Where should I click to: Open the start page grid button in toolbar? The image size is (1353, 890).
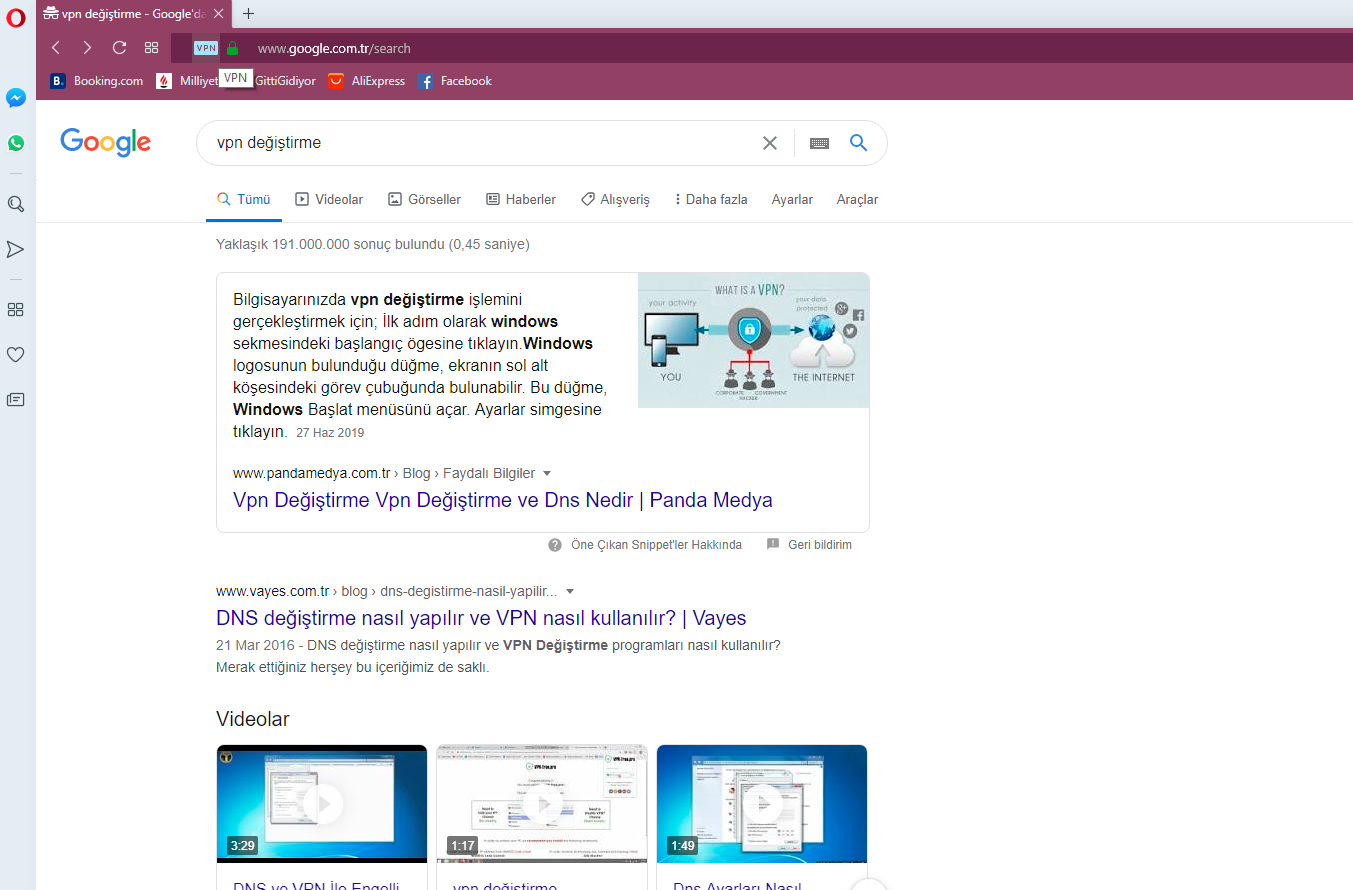[151, 48]
